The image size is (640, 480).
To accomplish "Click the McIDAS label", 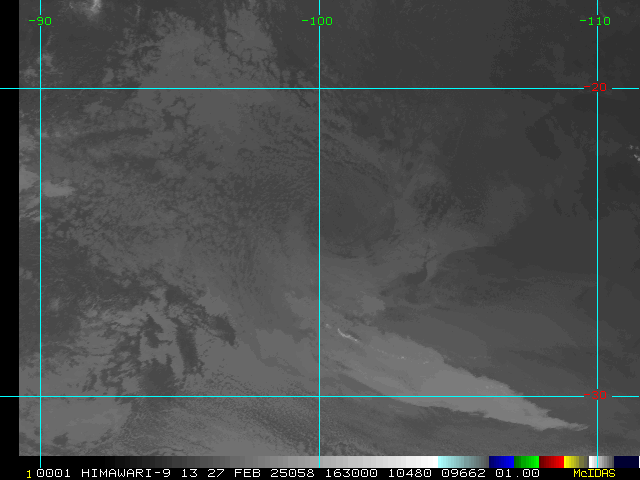I will pyautogui.click(x=594, y=473).
